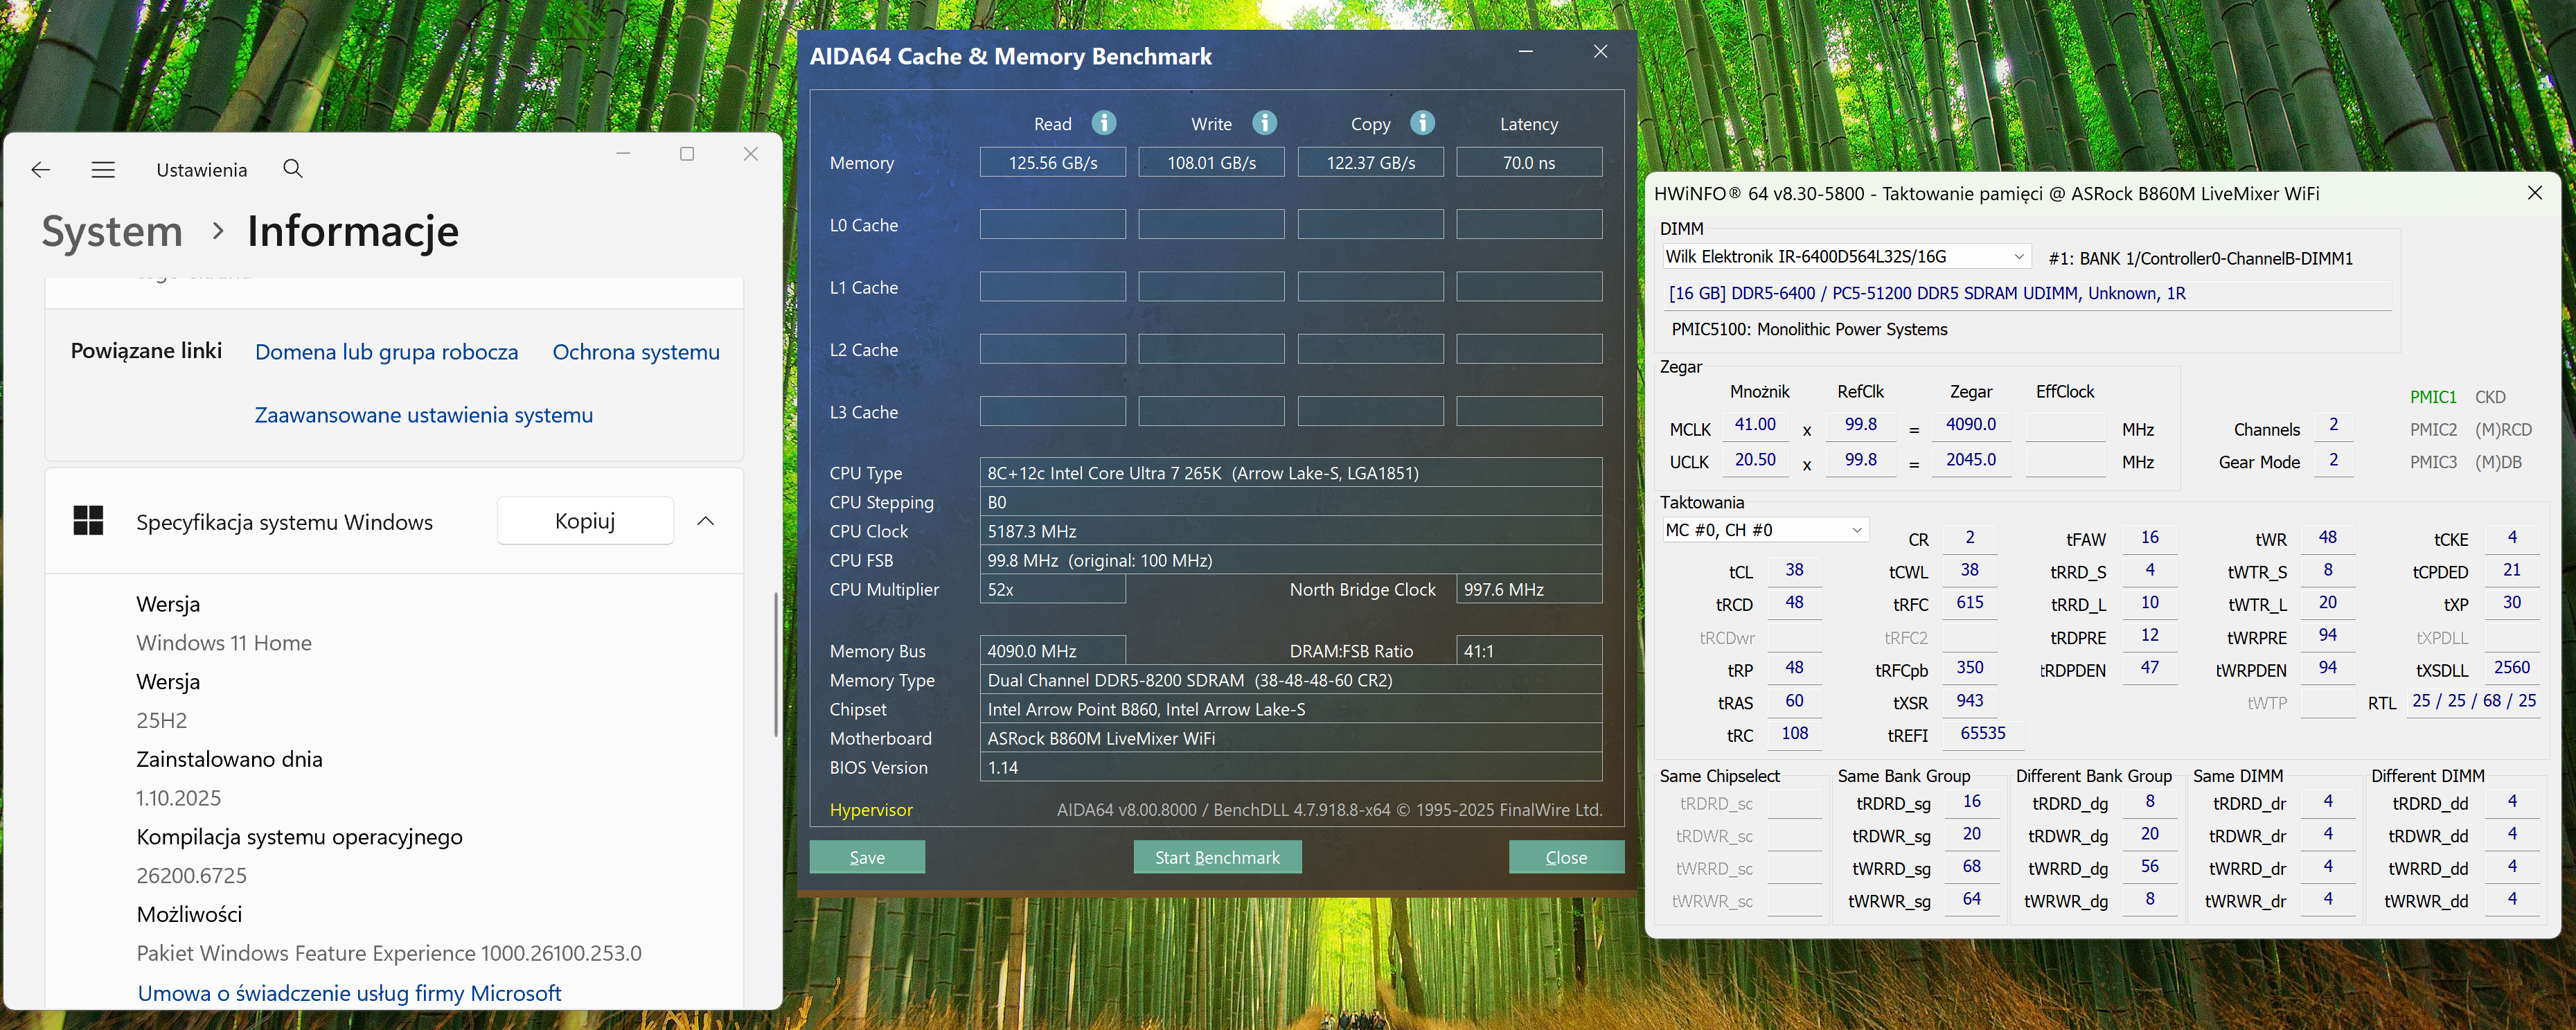Collapse the Specyfikacja systemu Windows section
Screen dimensions: 2576x1030
tap(705, 521)
